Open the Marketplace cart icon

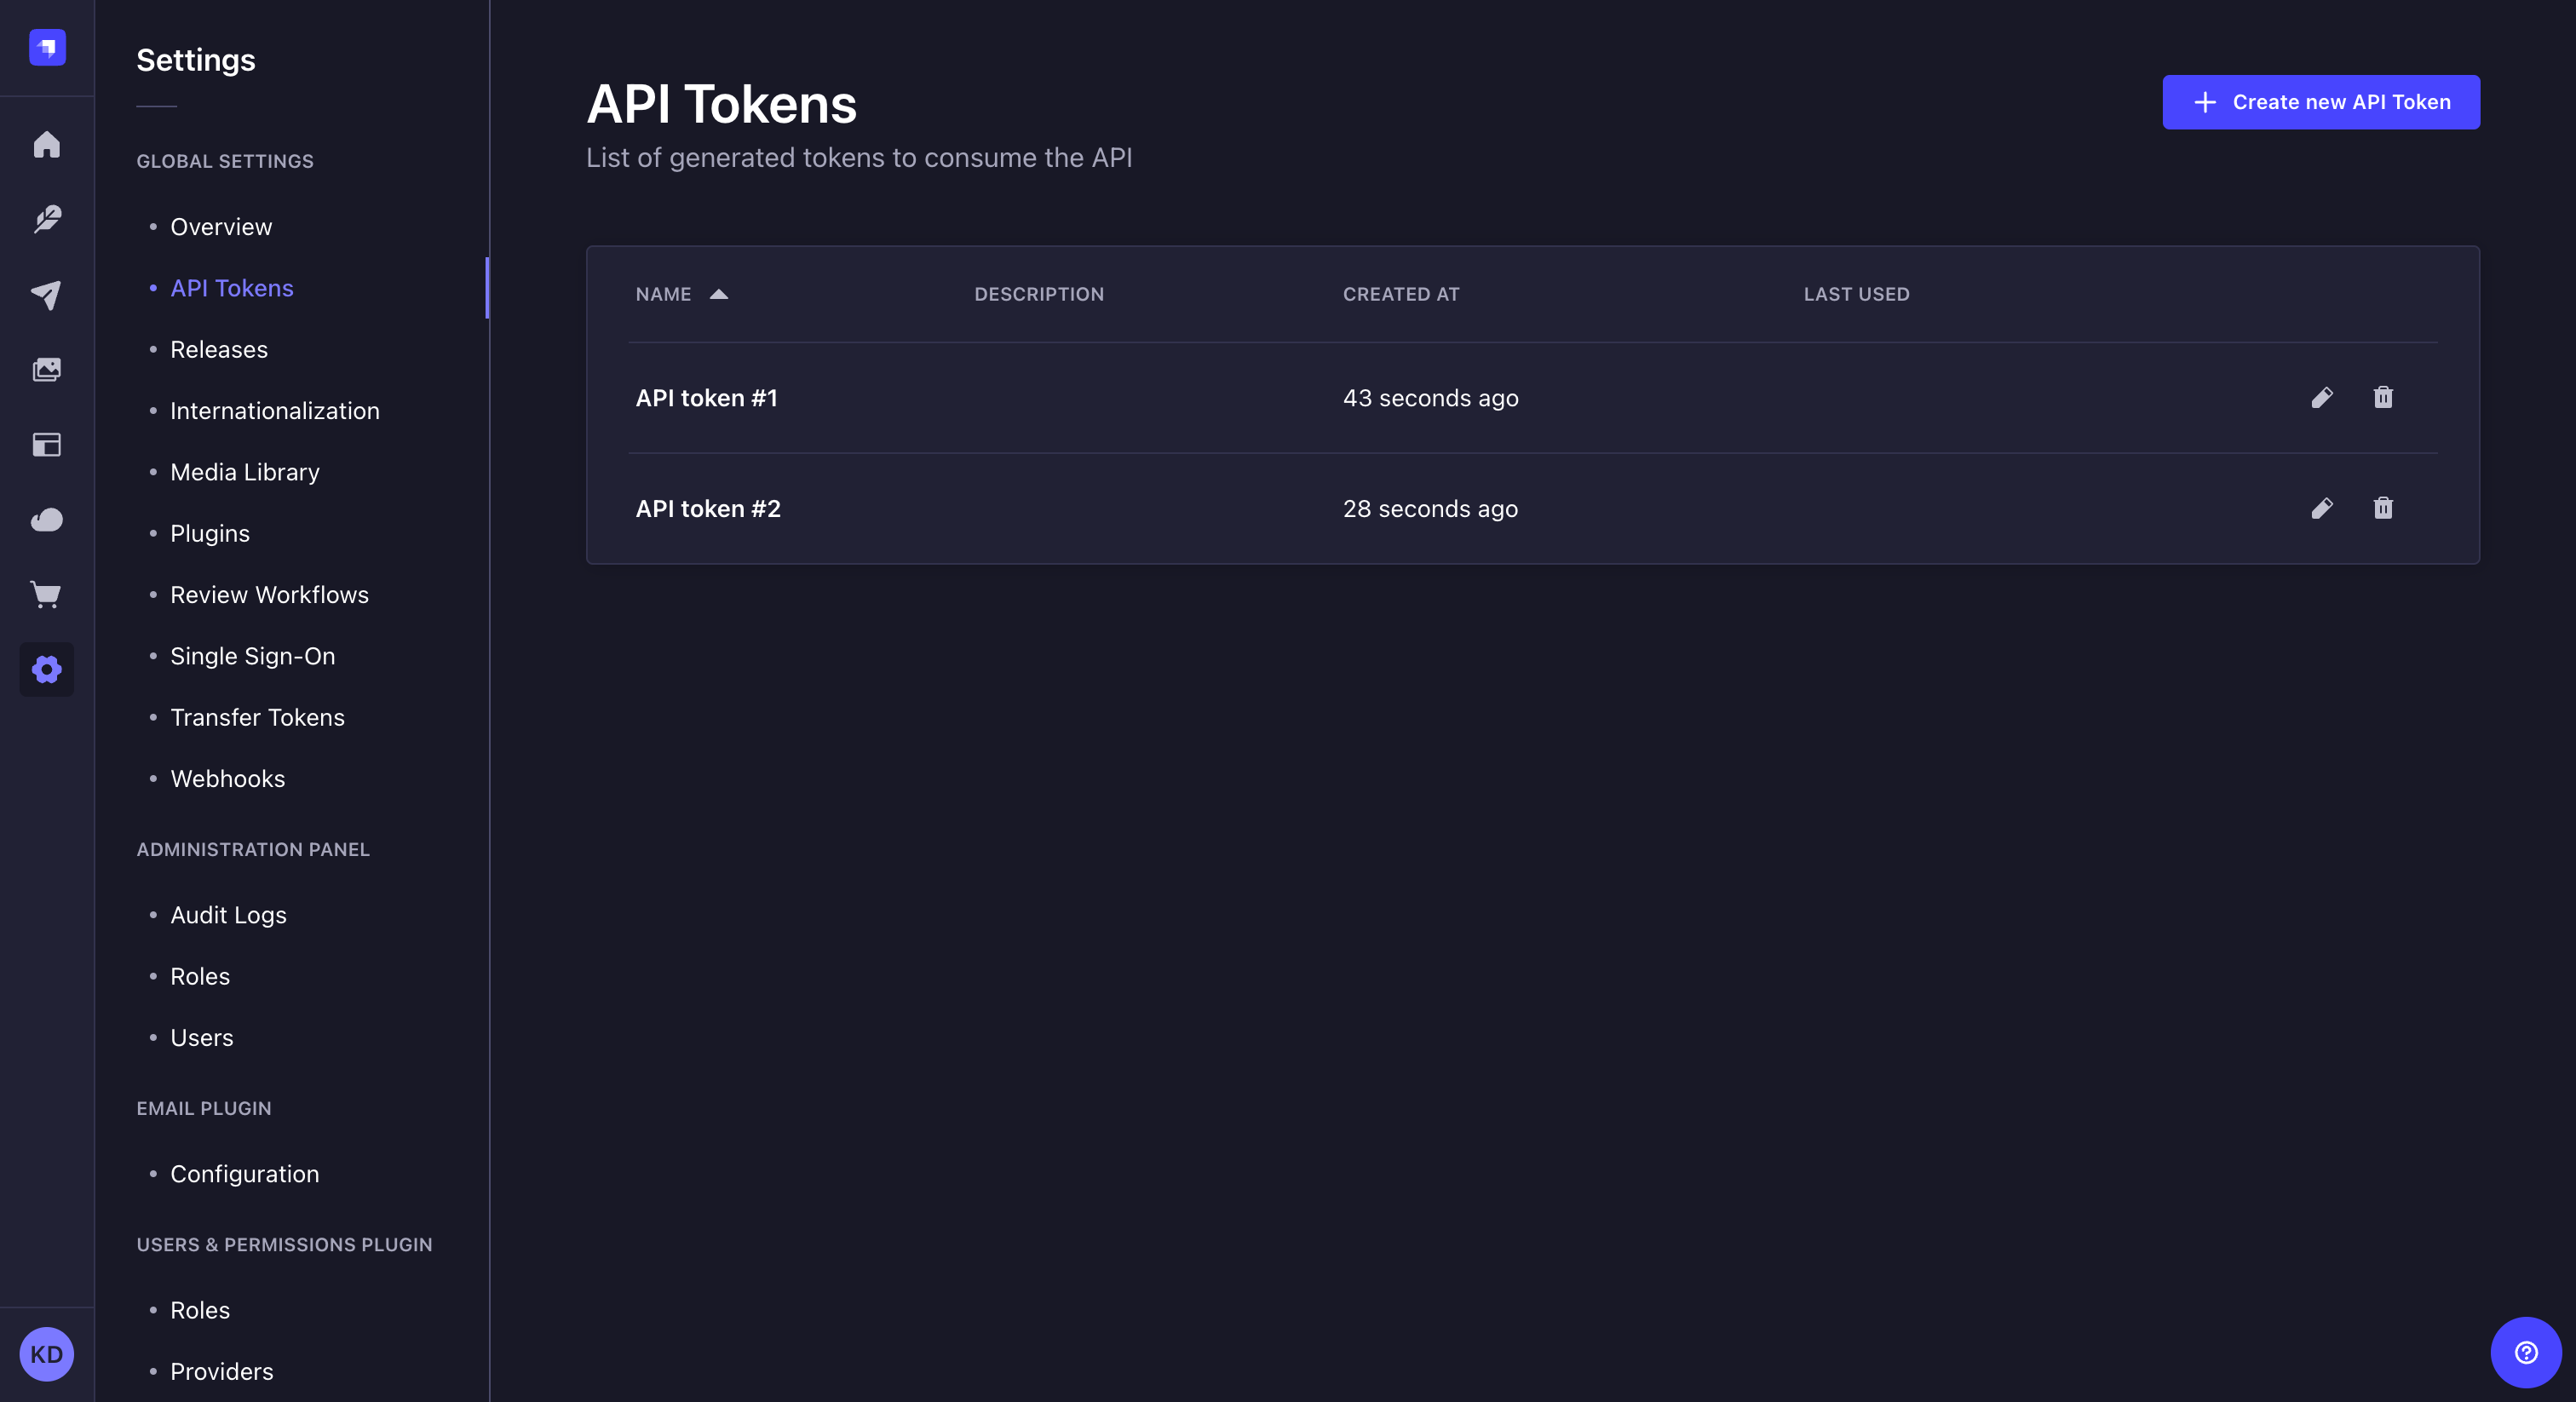(x=46, y=595)
